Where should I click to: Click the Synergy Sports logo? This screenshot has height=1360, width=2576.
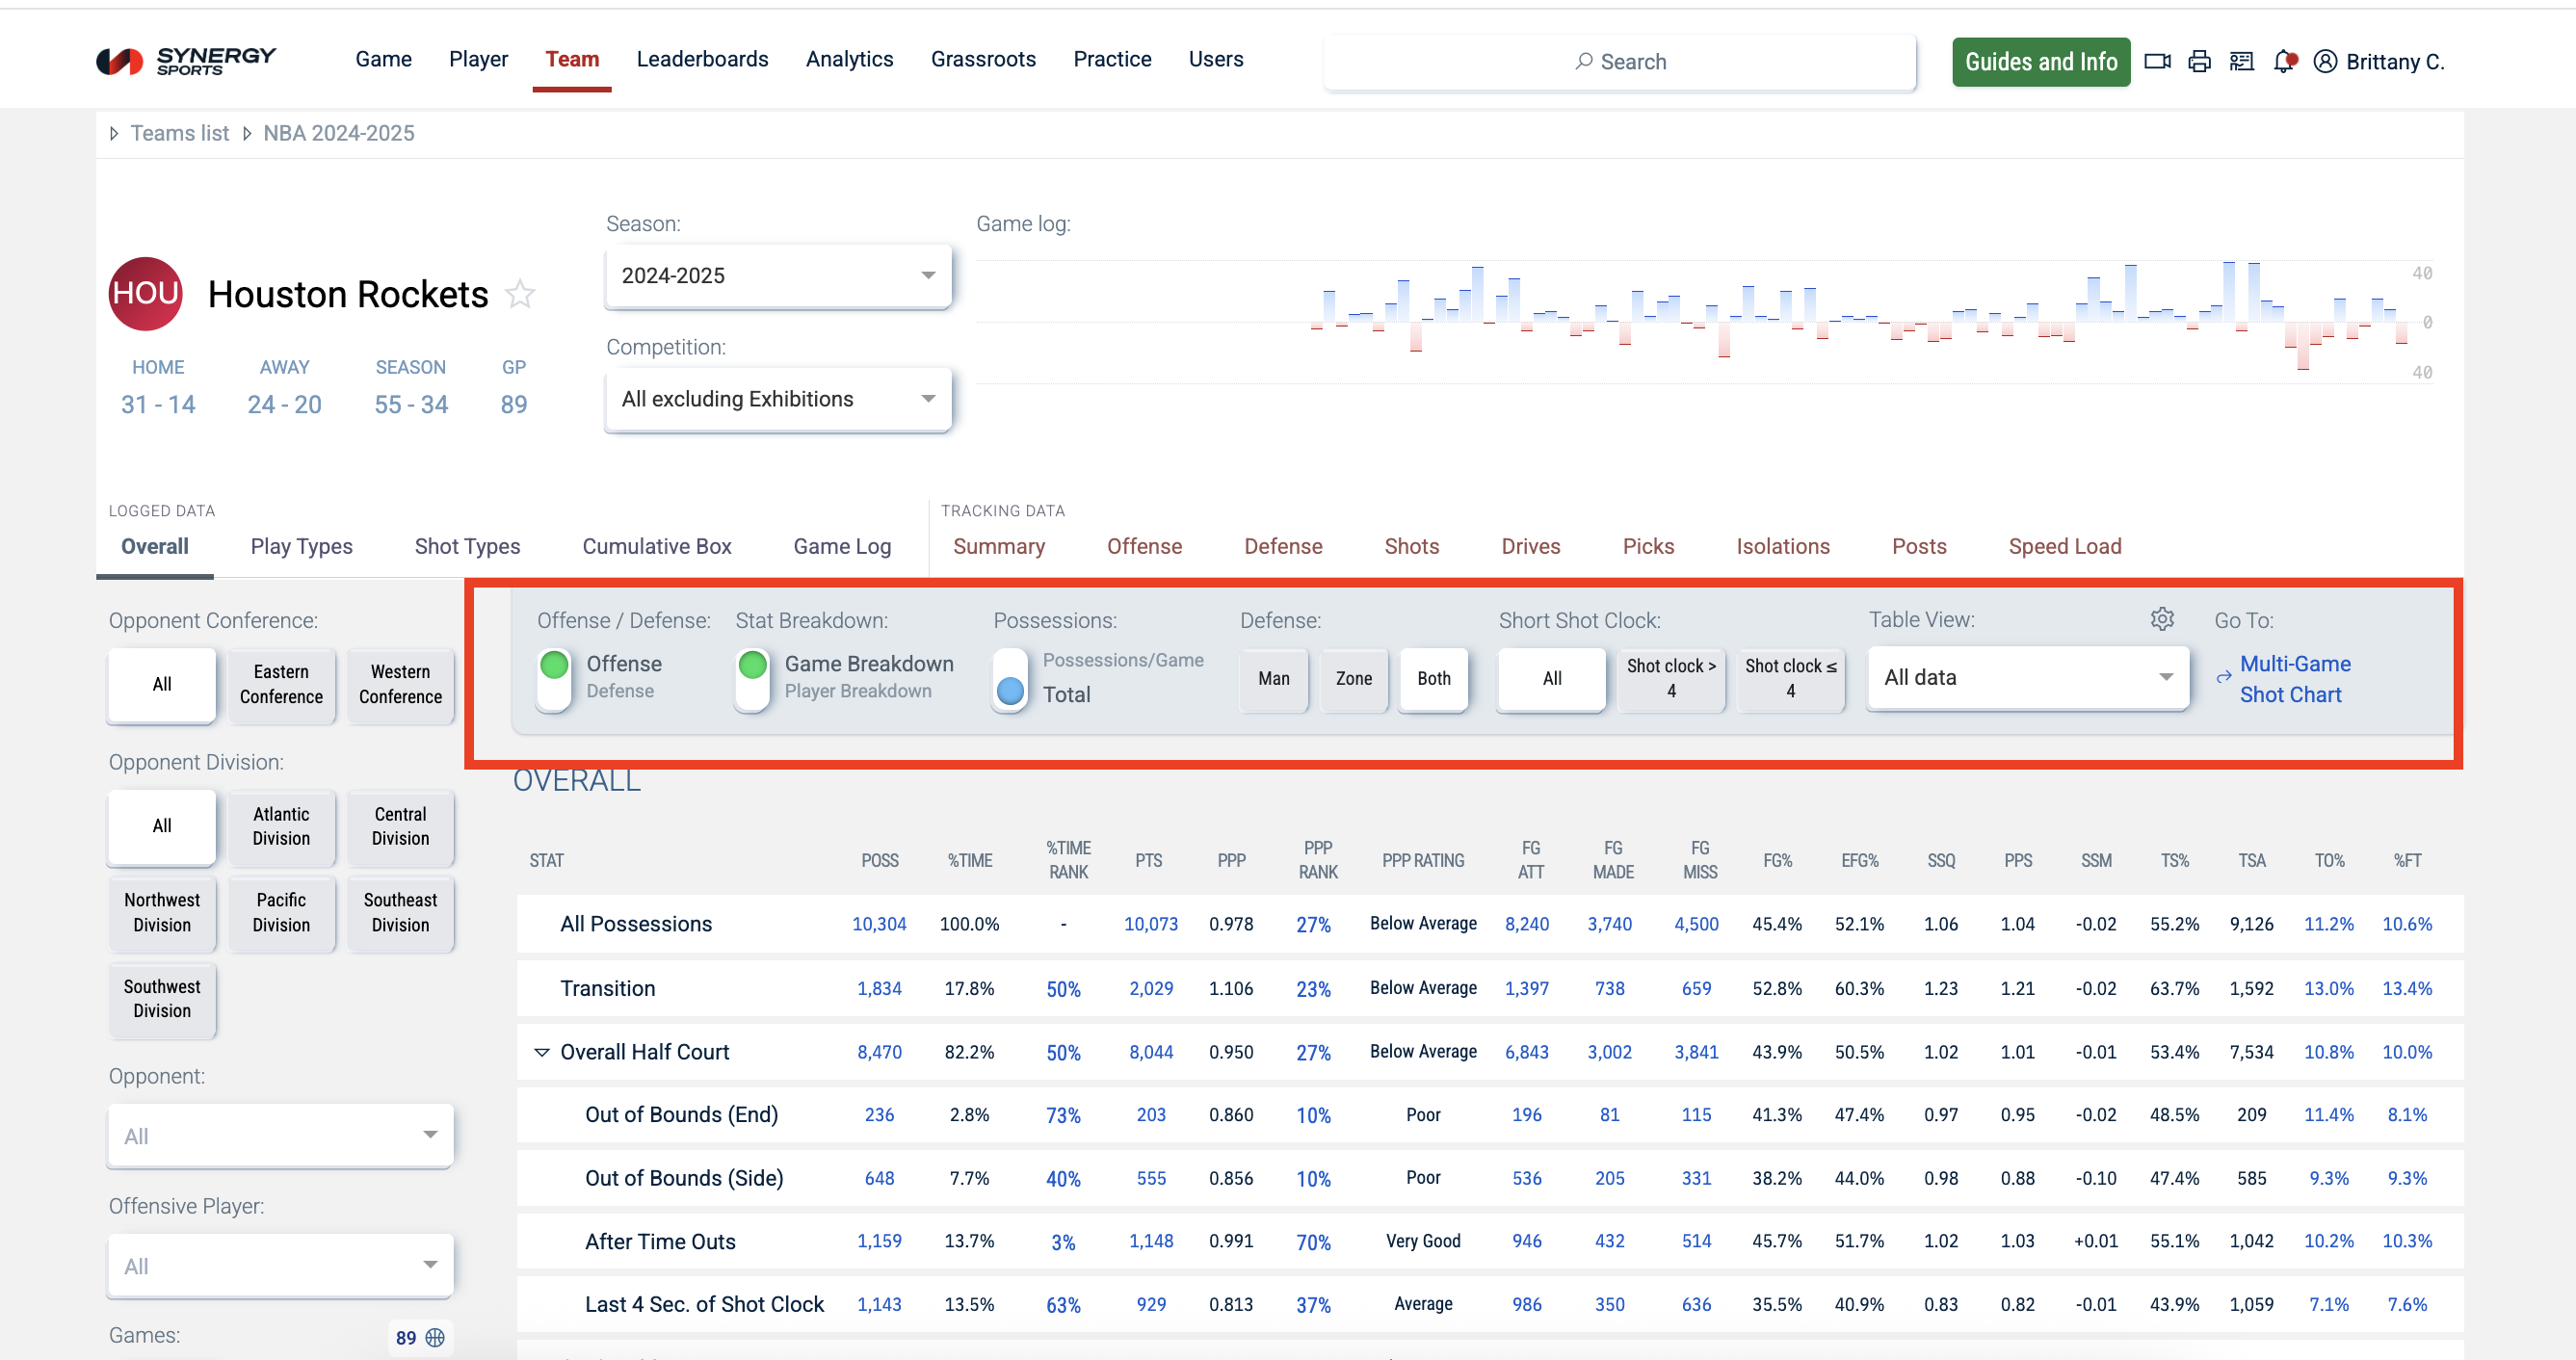186,61
